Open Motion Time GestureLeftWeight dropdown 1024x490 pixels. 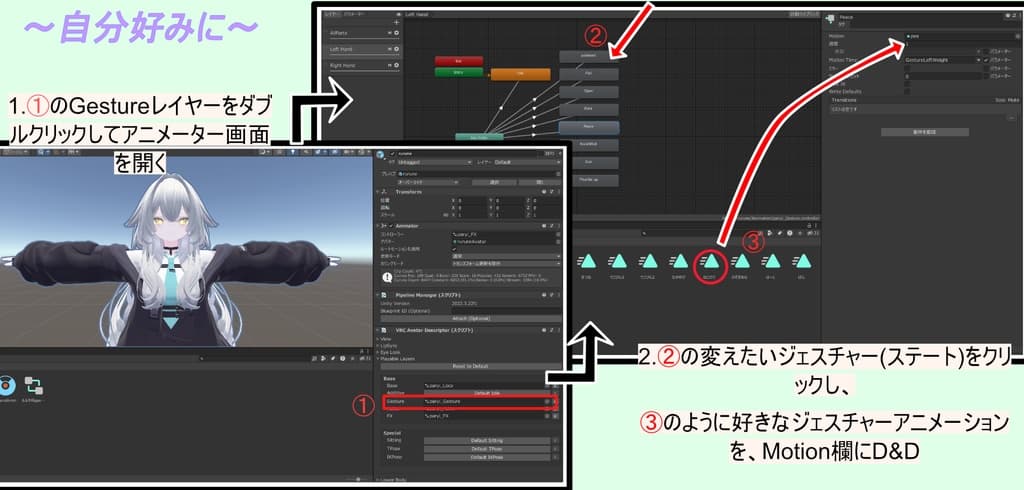(943, 59)
